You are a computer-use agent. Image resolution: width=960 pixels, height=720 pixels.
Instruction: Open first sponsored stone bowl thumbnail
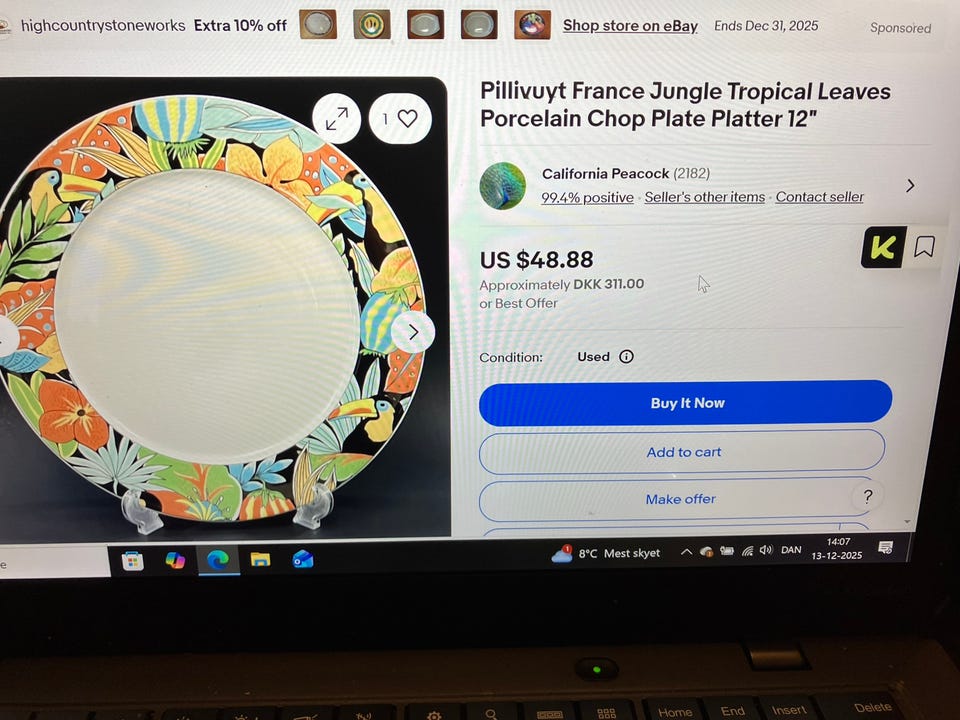pos(318,24)
